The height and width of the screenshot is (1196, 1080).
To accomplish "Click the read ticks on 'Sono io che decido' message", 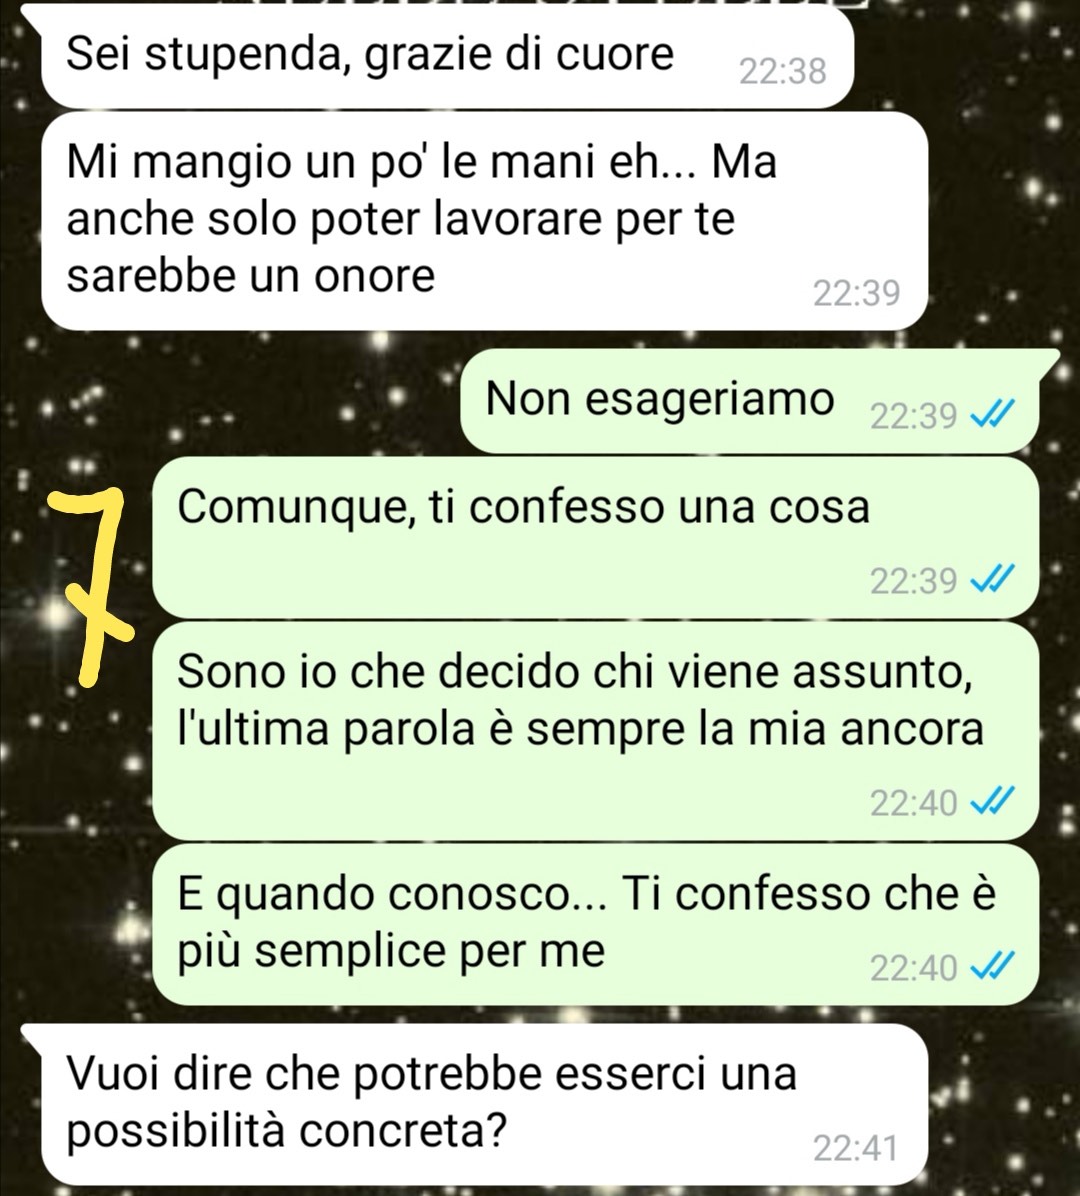I will coord(992,802).
